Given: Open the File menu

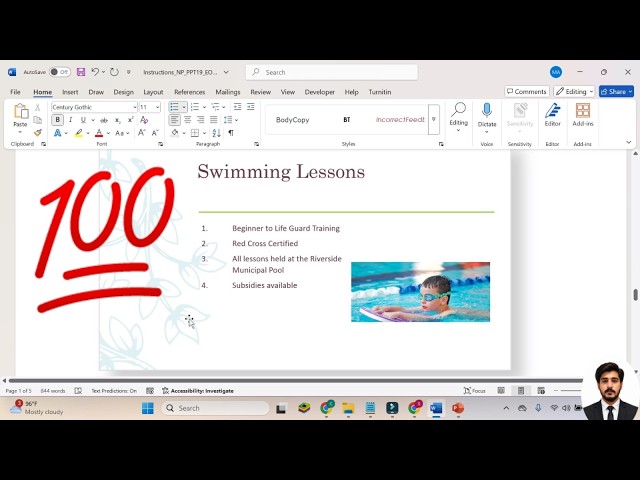Looking at the screenshot, I should 16,92.
